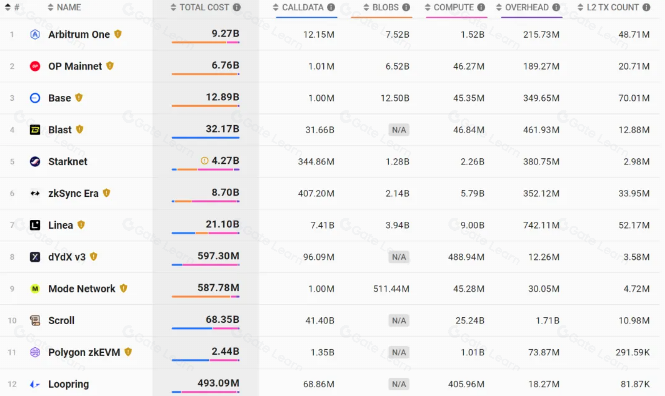Click the Base blue circle logo
The width and height of the screenshot is (665, 396).
35,98
